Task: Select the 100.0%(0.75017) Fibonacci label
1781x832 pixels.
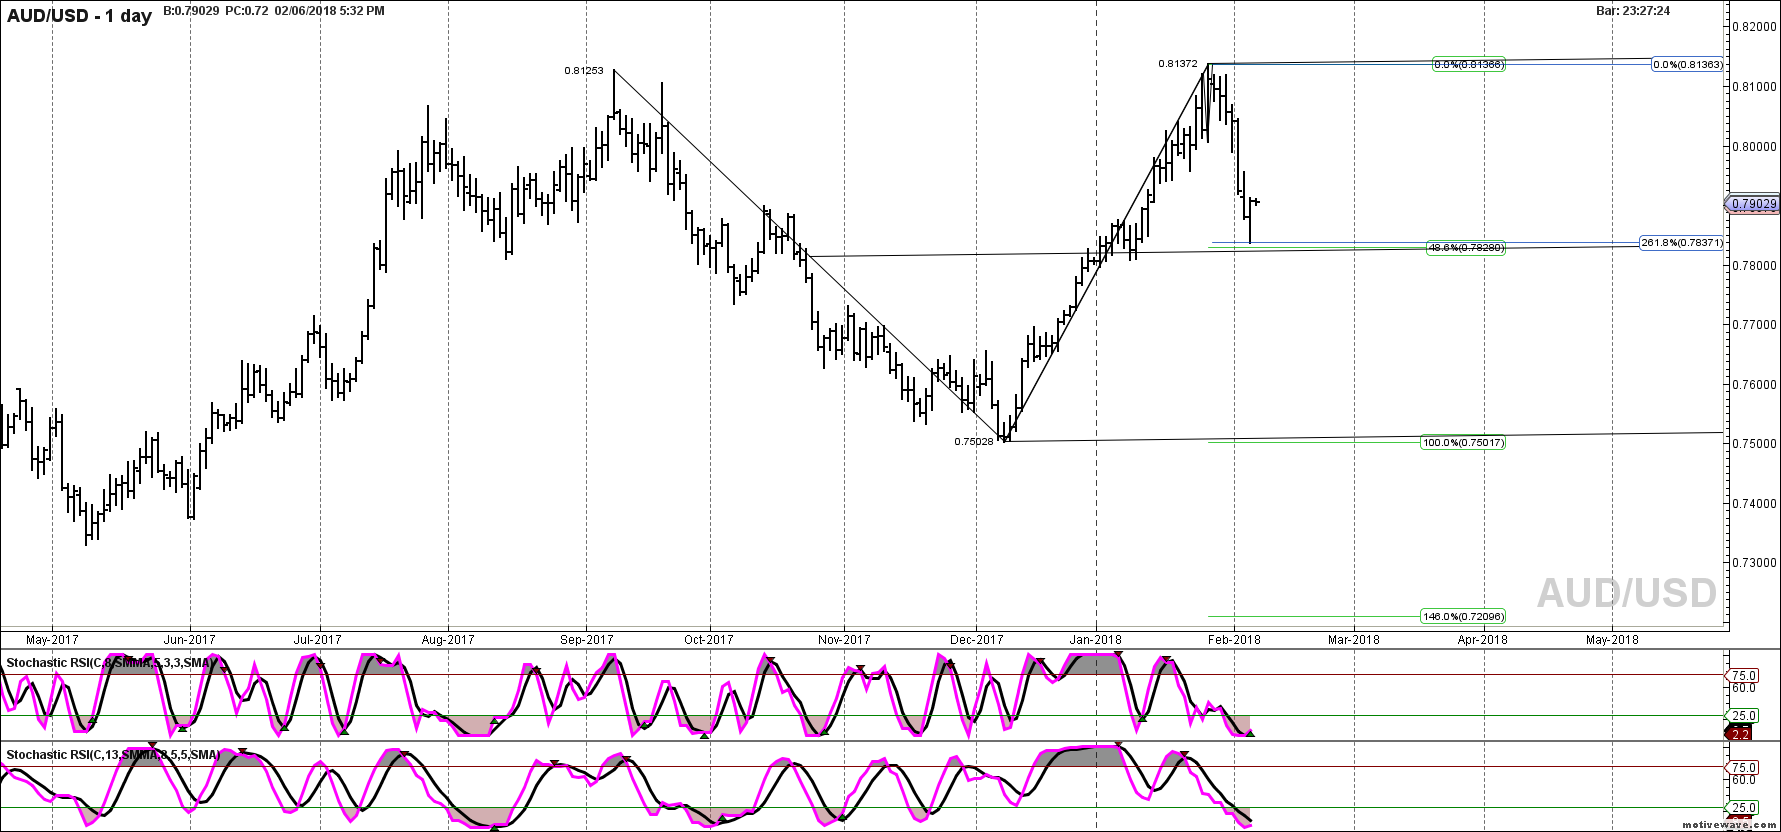Action: (1462, 442)
